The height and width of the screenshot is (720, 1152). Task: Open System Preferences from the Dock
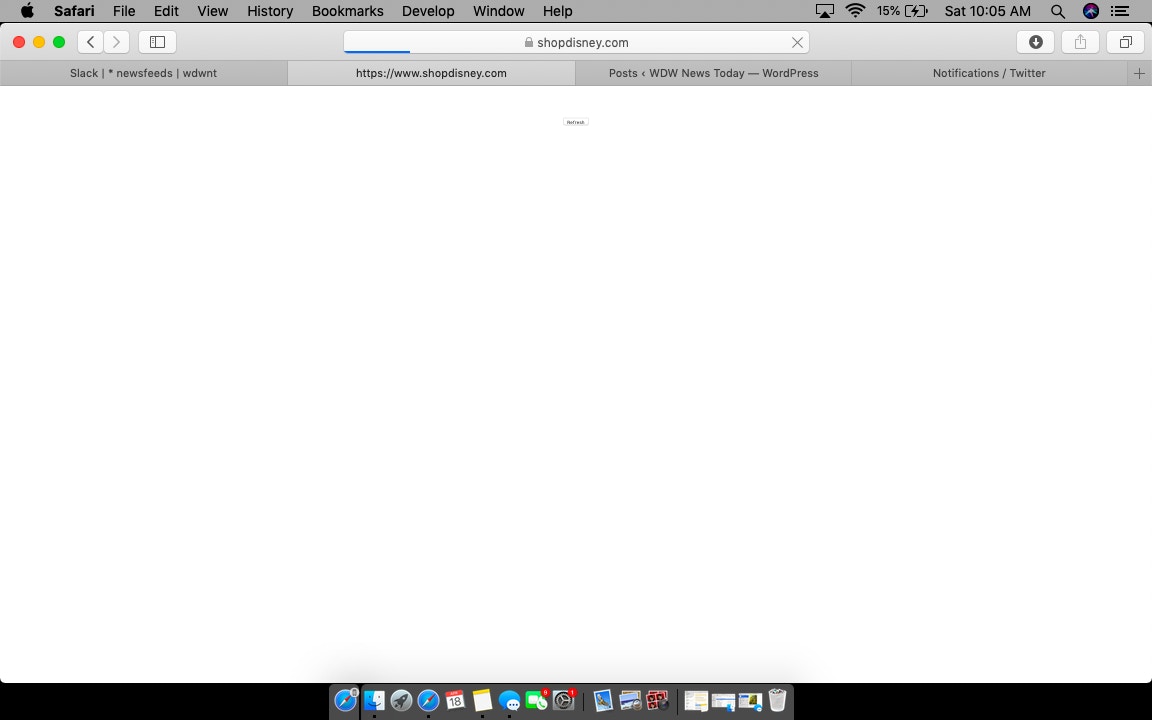(x=564, y=701)
